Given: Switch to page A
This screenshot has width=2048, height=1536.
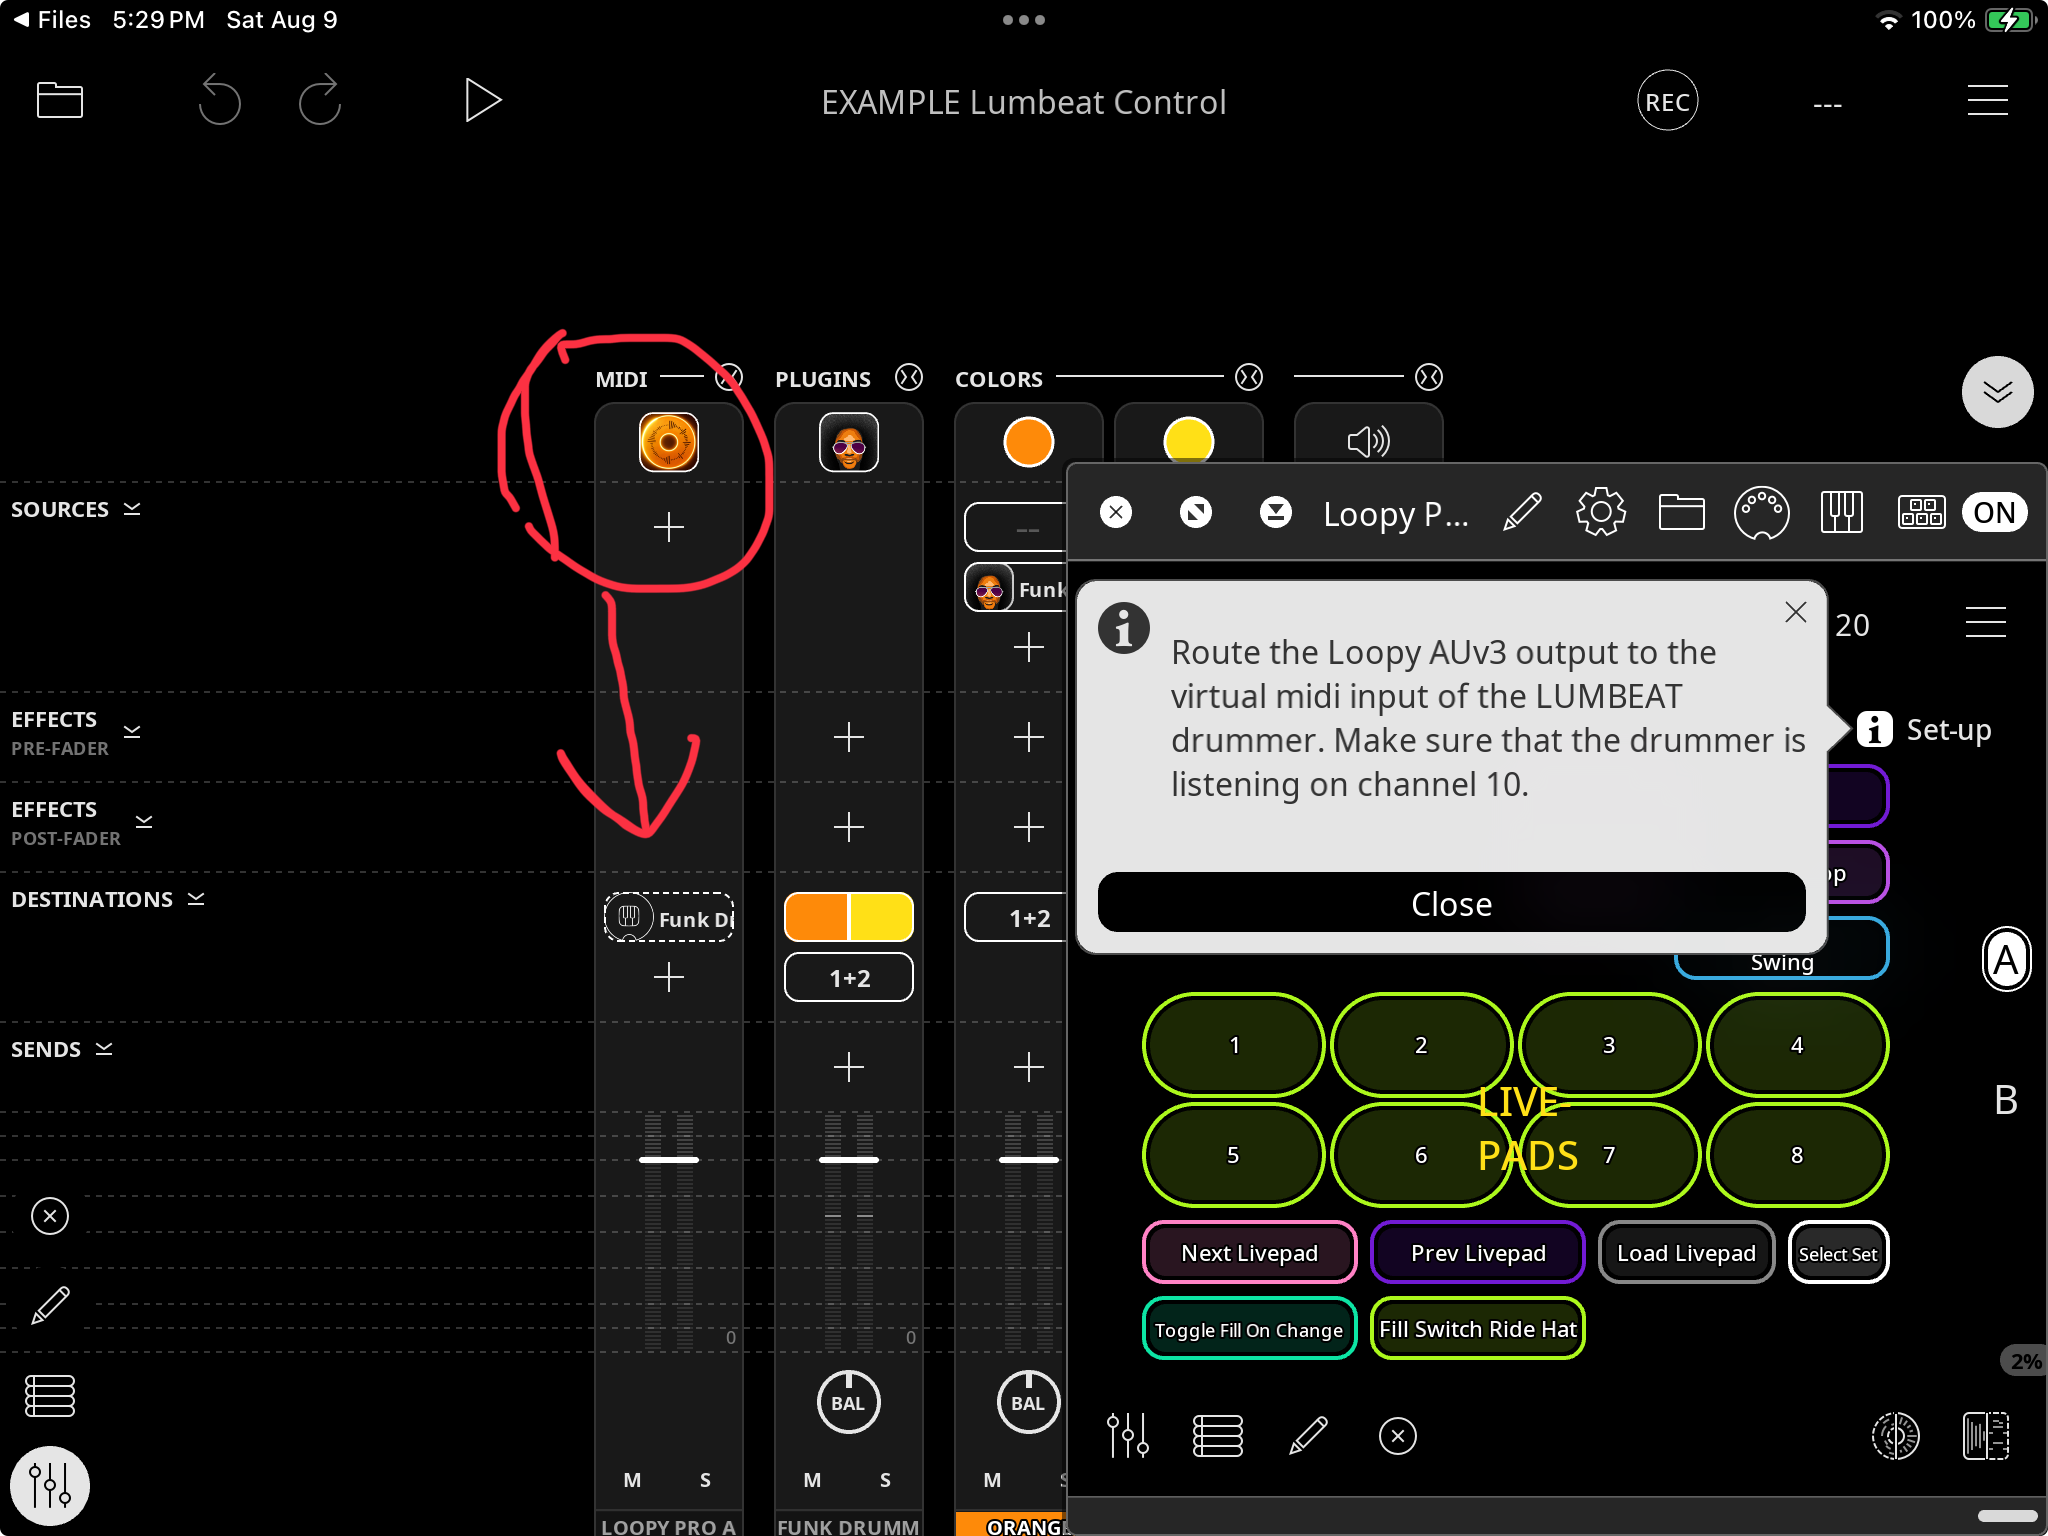Looking at the screenshot, I should 2006,960.
